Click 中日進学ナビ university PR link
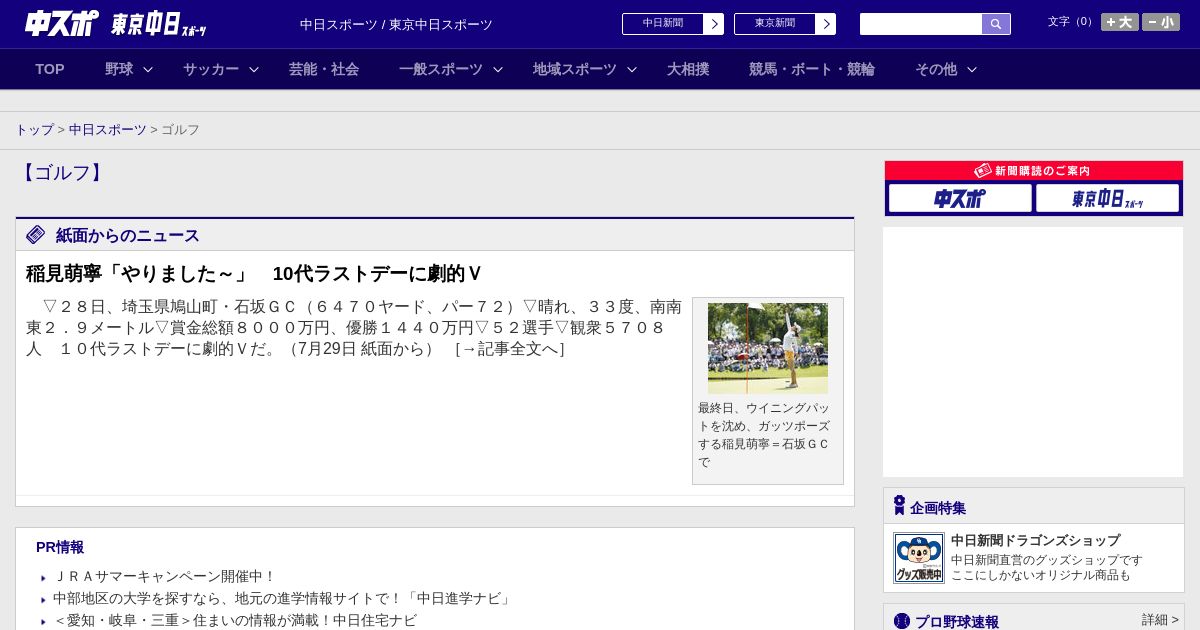 (x=283, y=599)
